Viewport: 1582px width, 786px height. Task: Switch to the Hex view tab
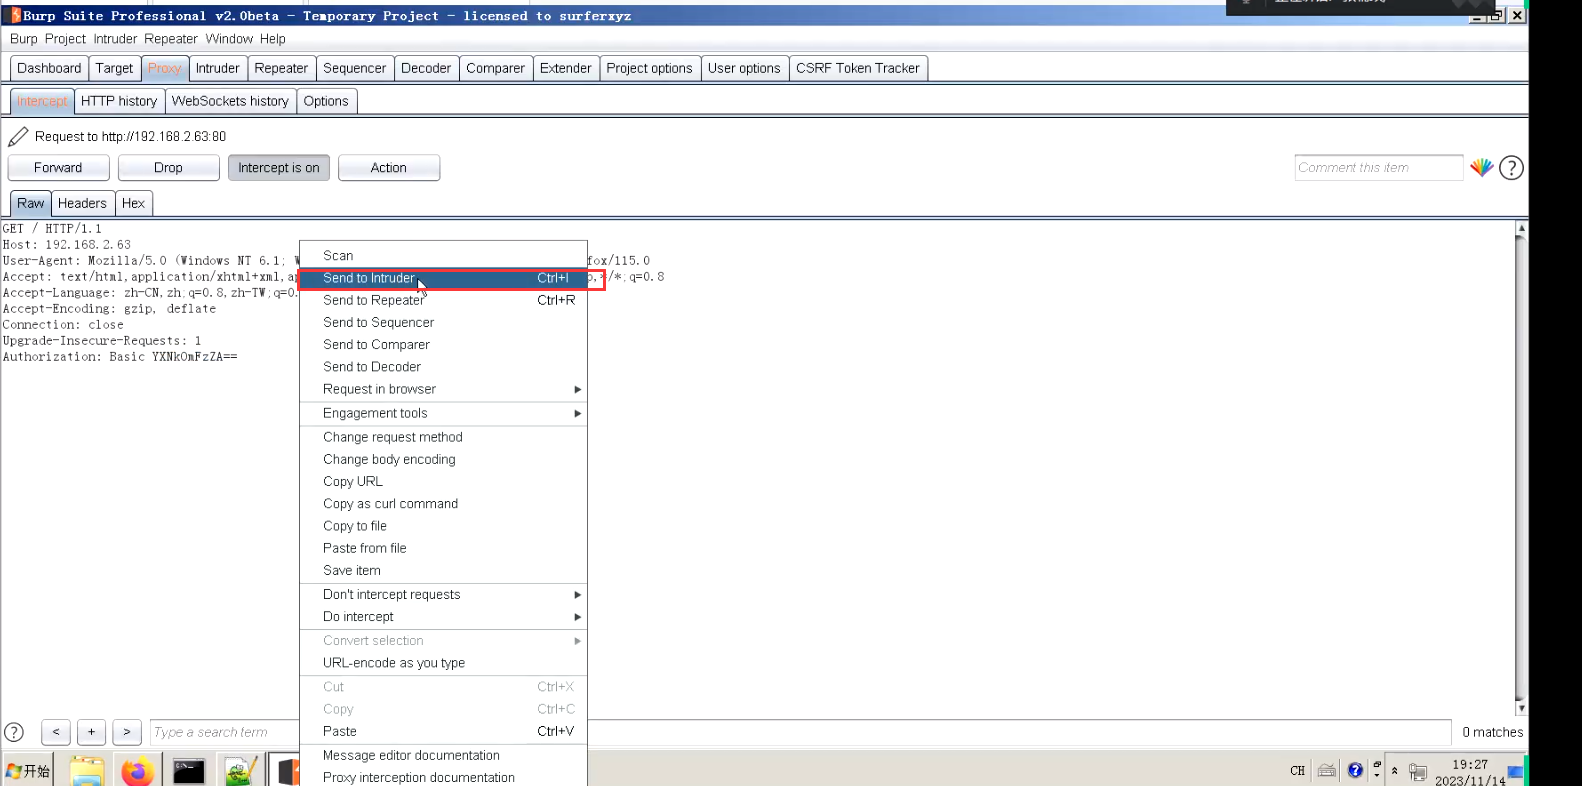tap(133, 203)
